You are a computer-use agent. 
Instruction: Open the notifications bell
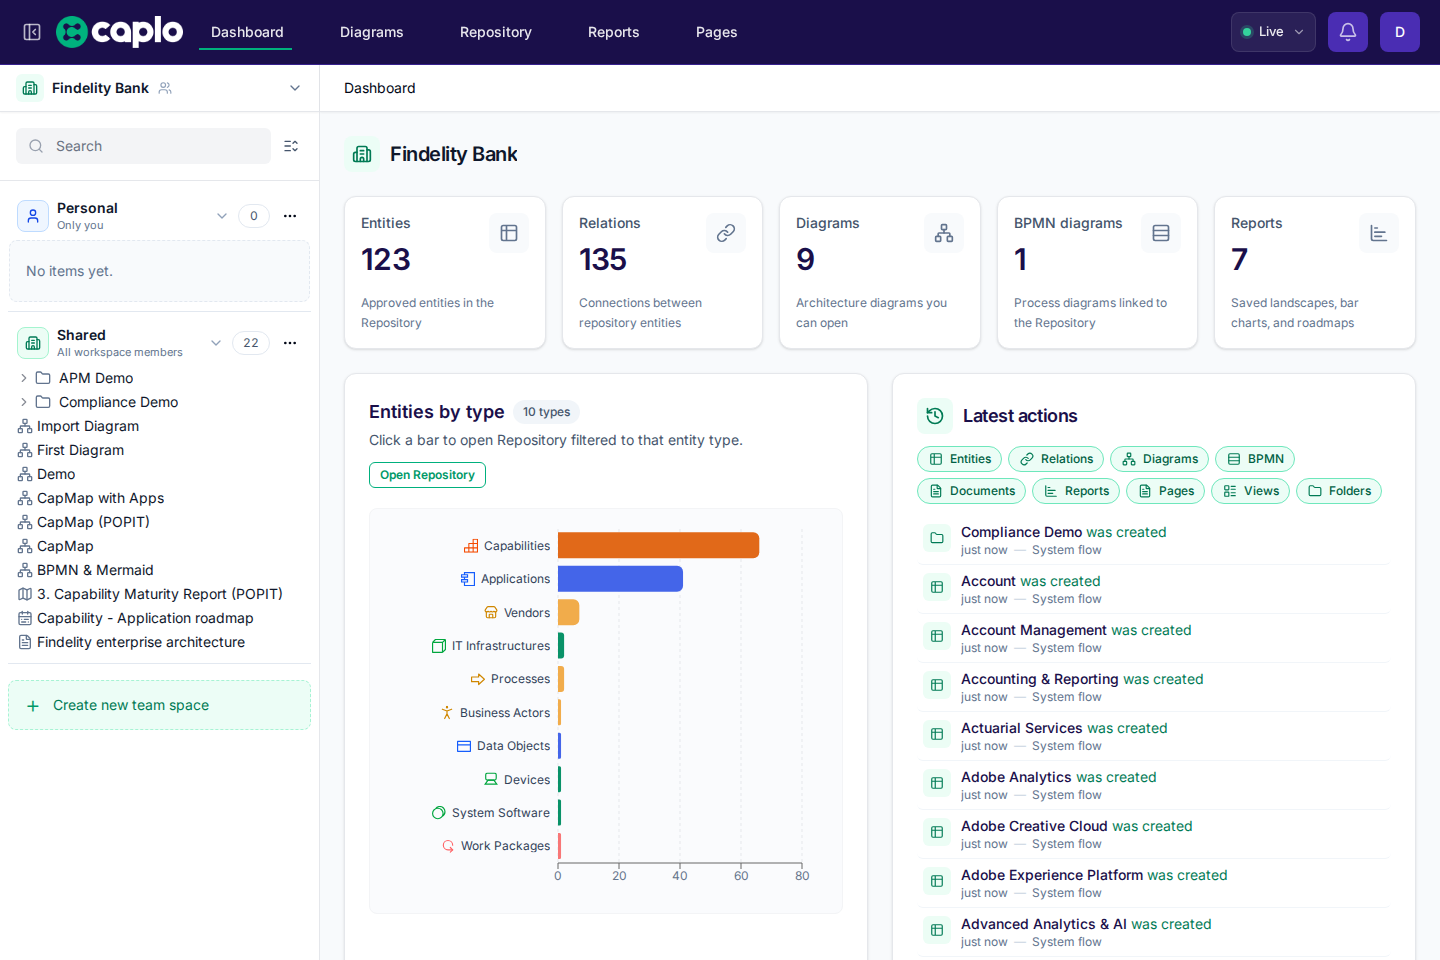tap(1348, 32)
